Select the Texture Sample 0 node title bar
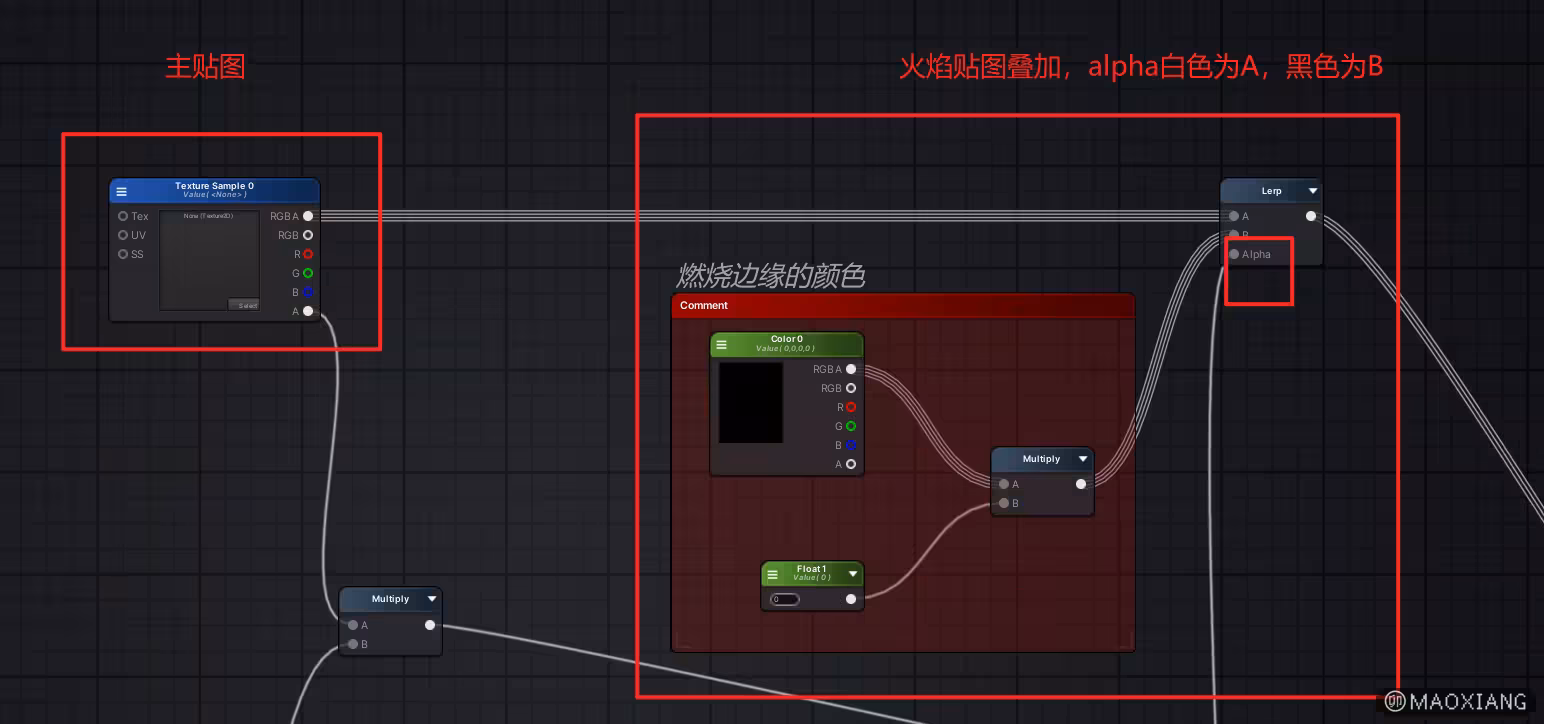The height and width of the screenshot is (724, 1544). 214,190
